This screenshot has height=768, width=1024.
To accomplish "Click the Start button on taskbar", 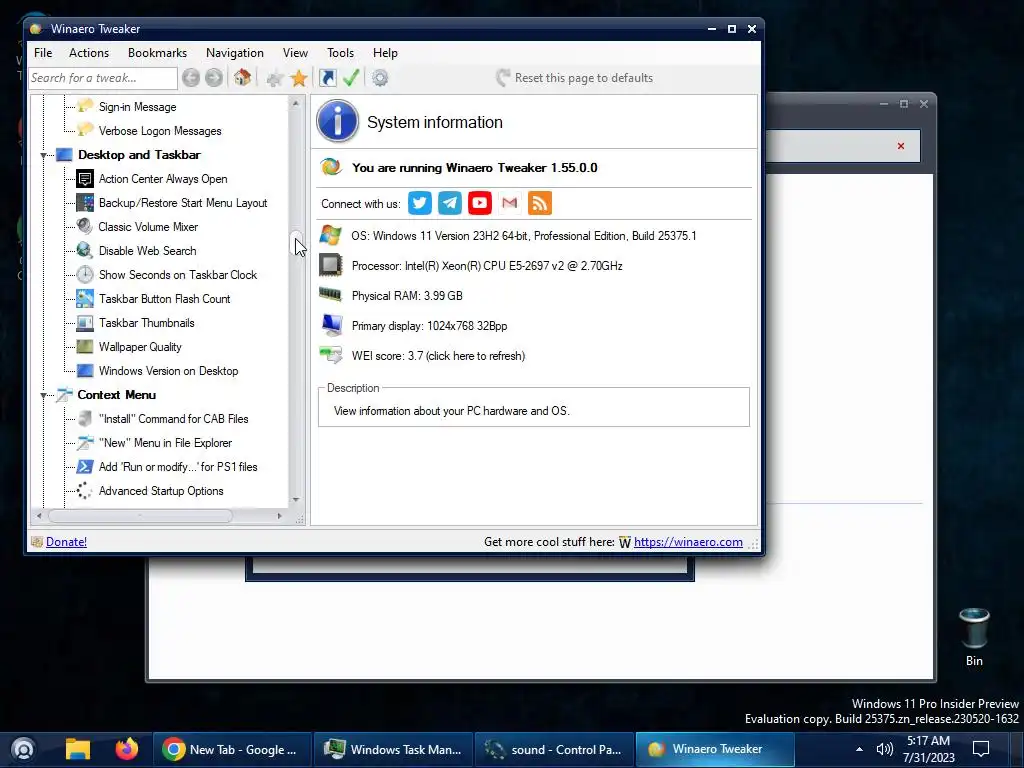I will tap(24, 749).
